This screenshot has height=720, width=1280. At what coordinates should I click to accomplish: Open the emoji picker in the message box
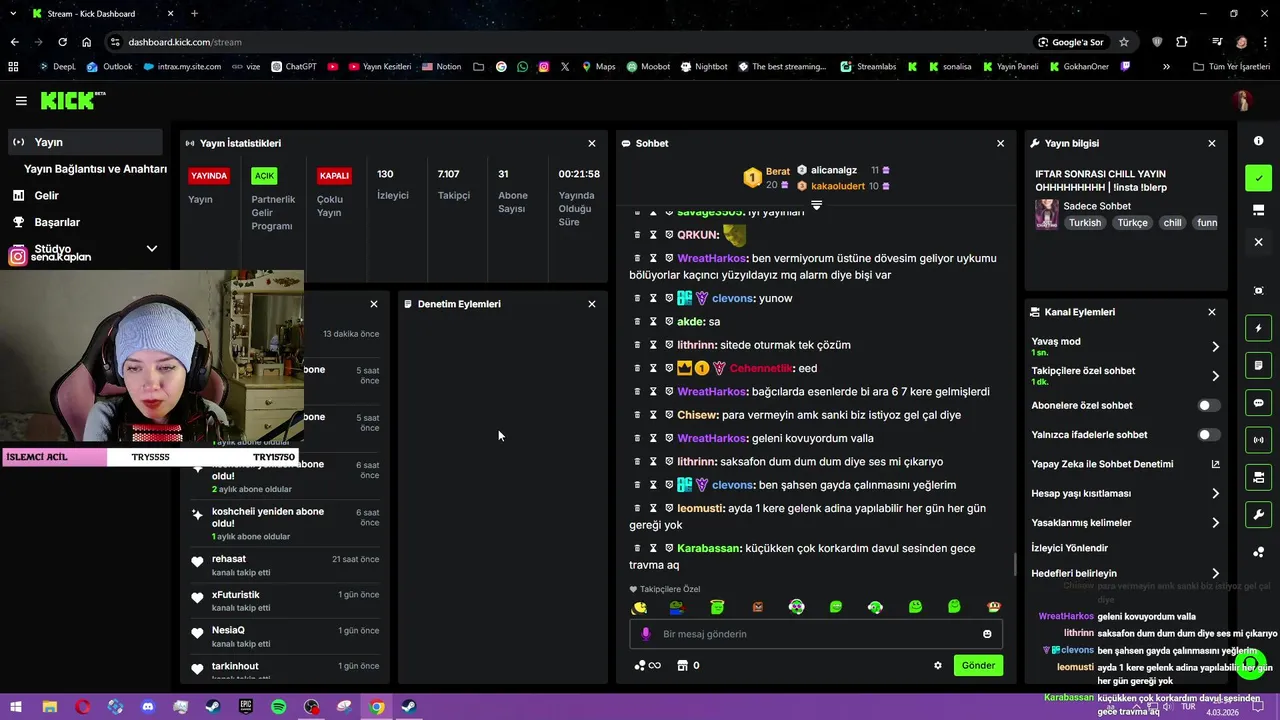tap(987, 634)
